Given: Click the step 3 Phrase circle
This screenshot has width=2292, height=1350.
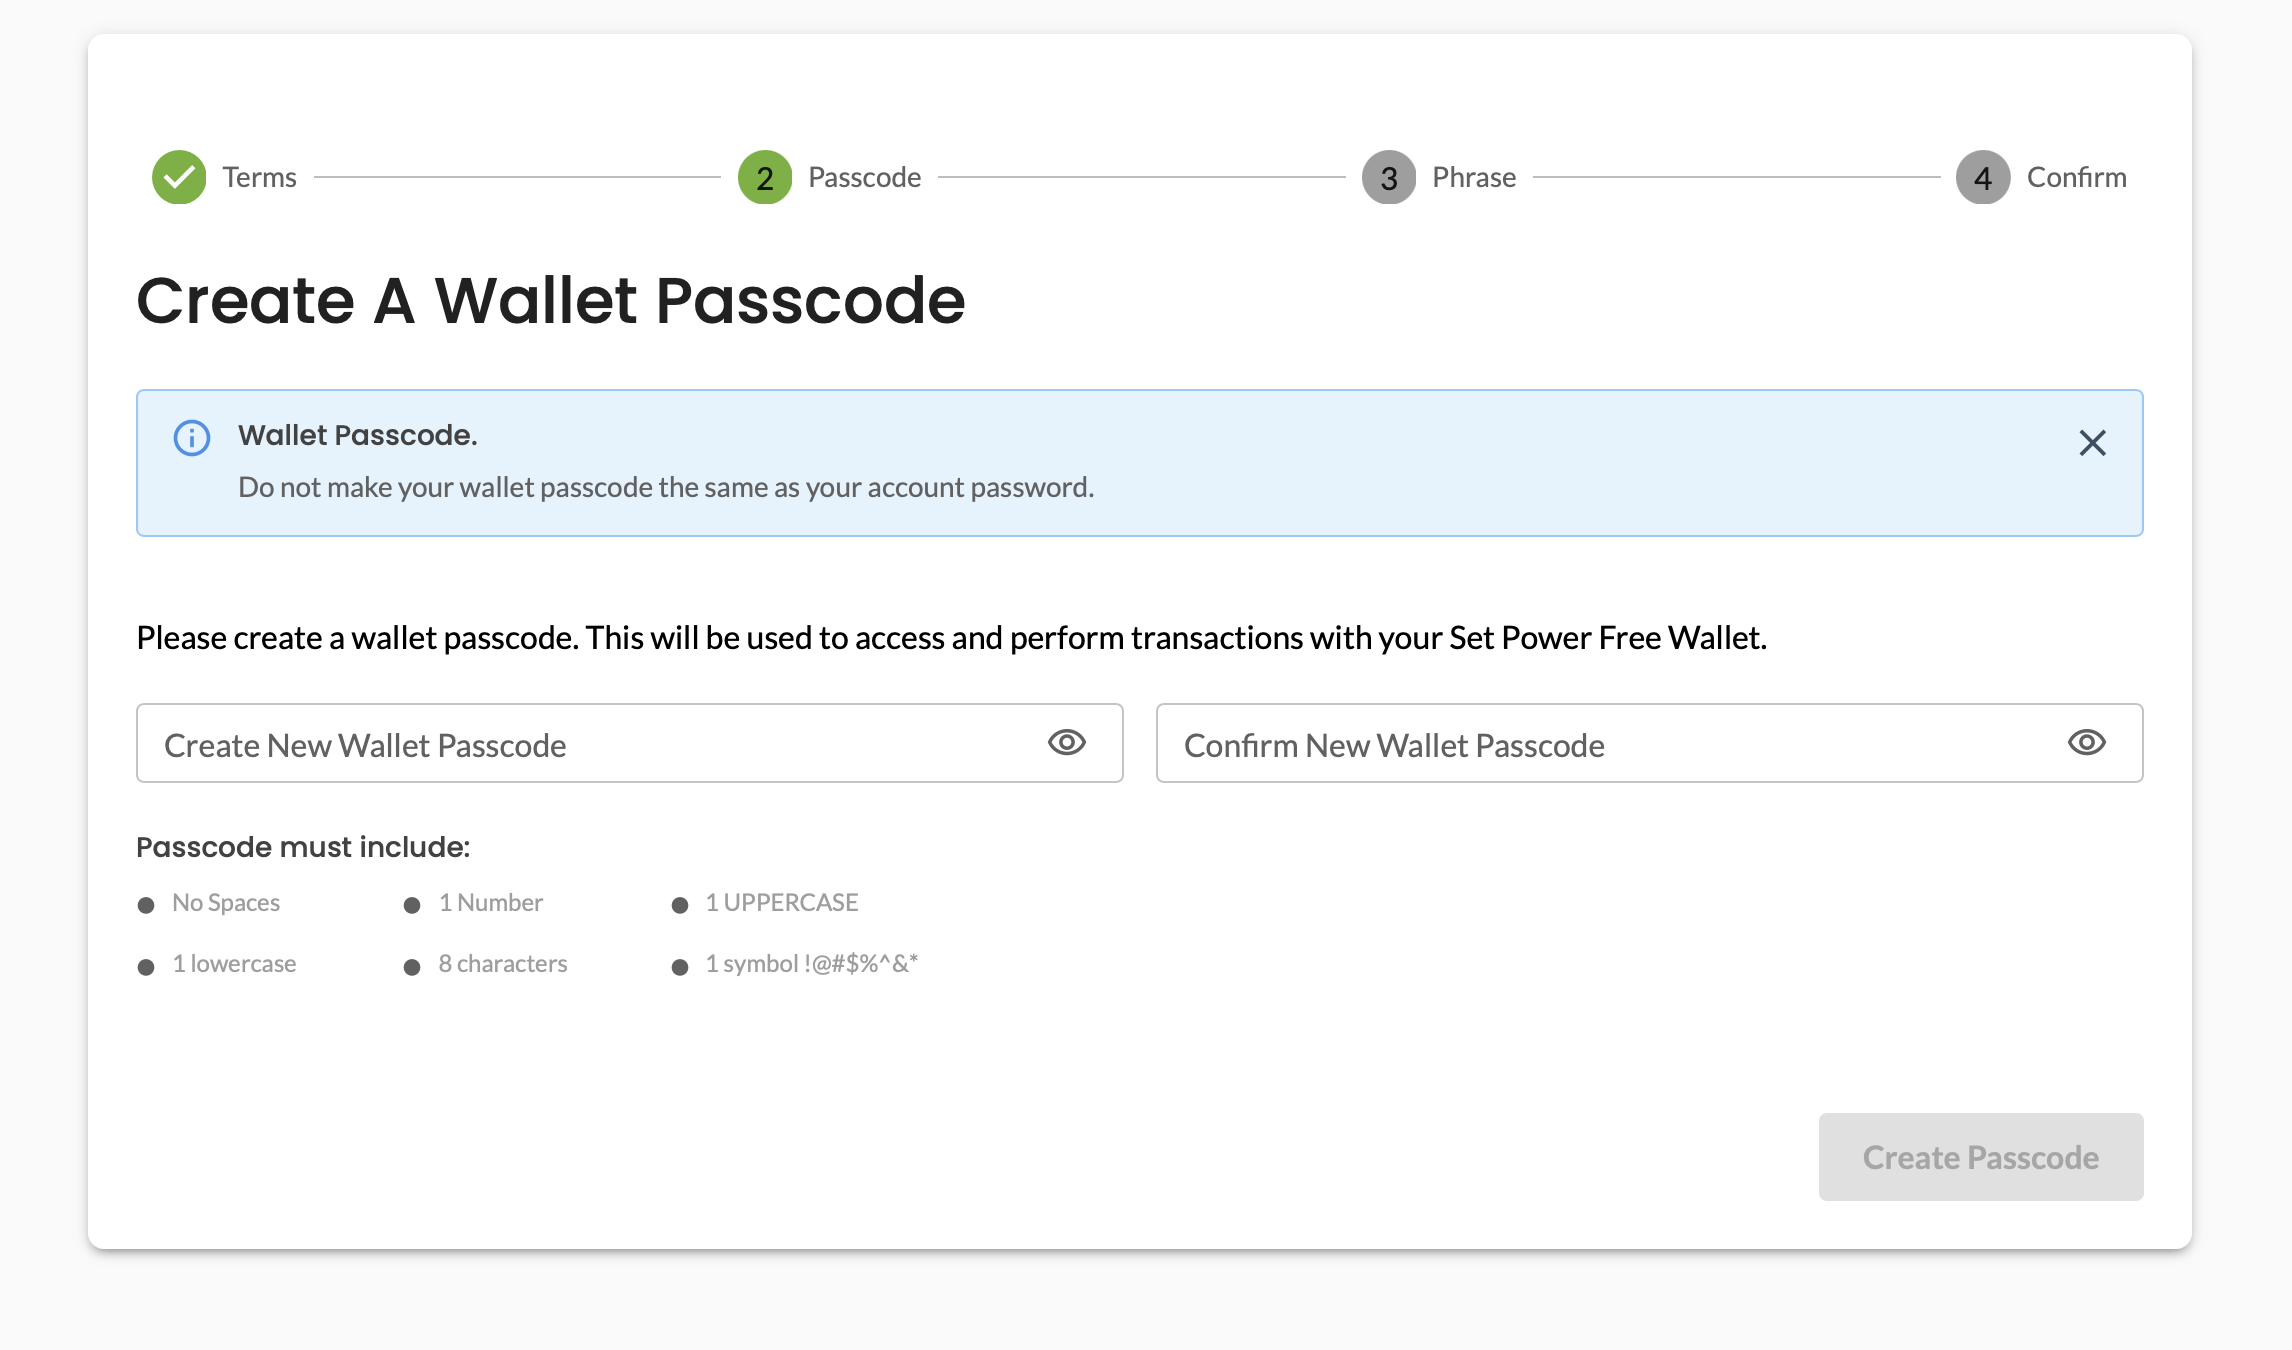Looking at the screenshot, I should 1389,177.
